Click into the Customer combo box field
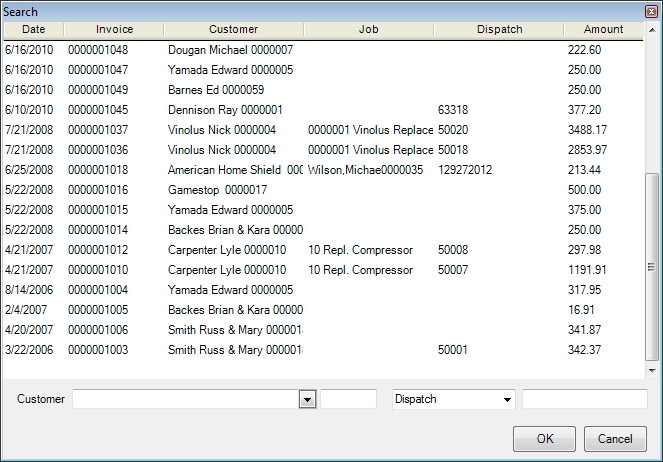Screen dimensions: 663x462 186,399
